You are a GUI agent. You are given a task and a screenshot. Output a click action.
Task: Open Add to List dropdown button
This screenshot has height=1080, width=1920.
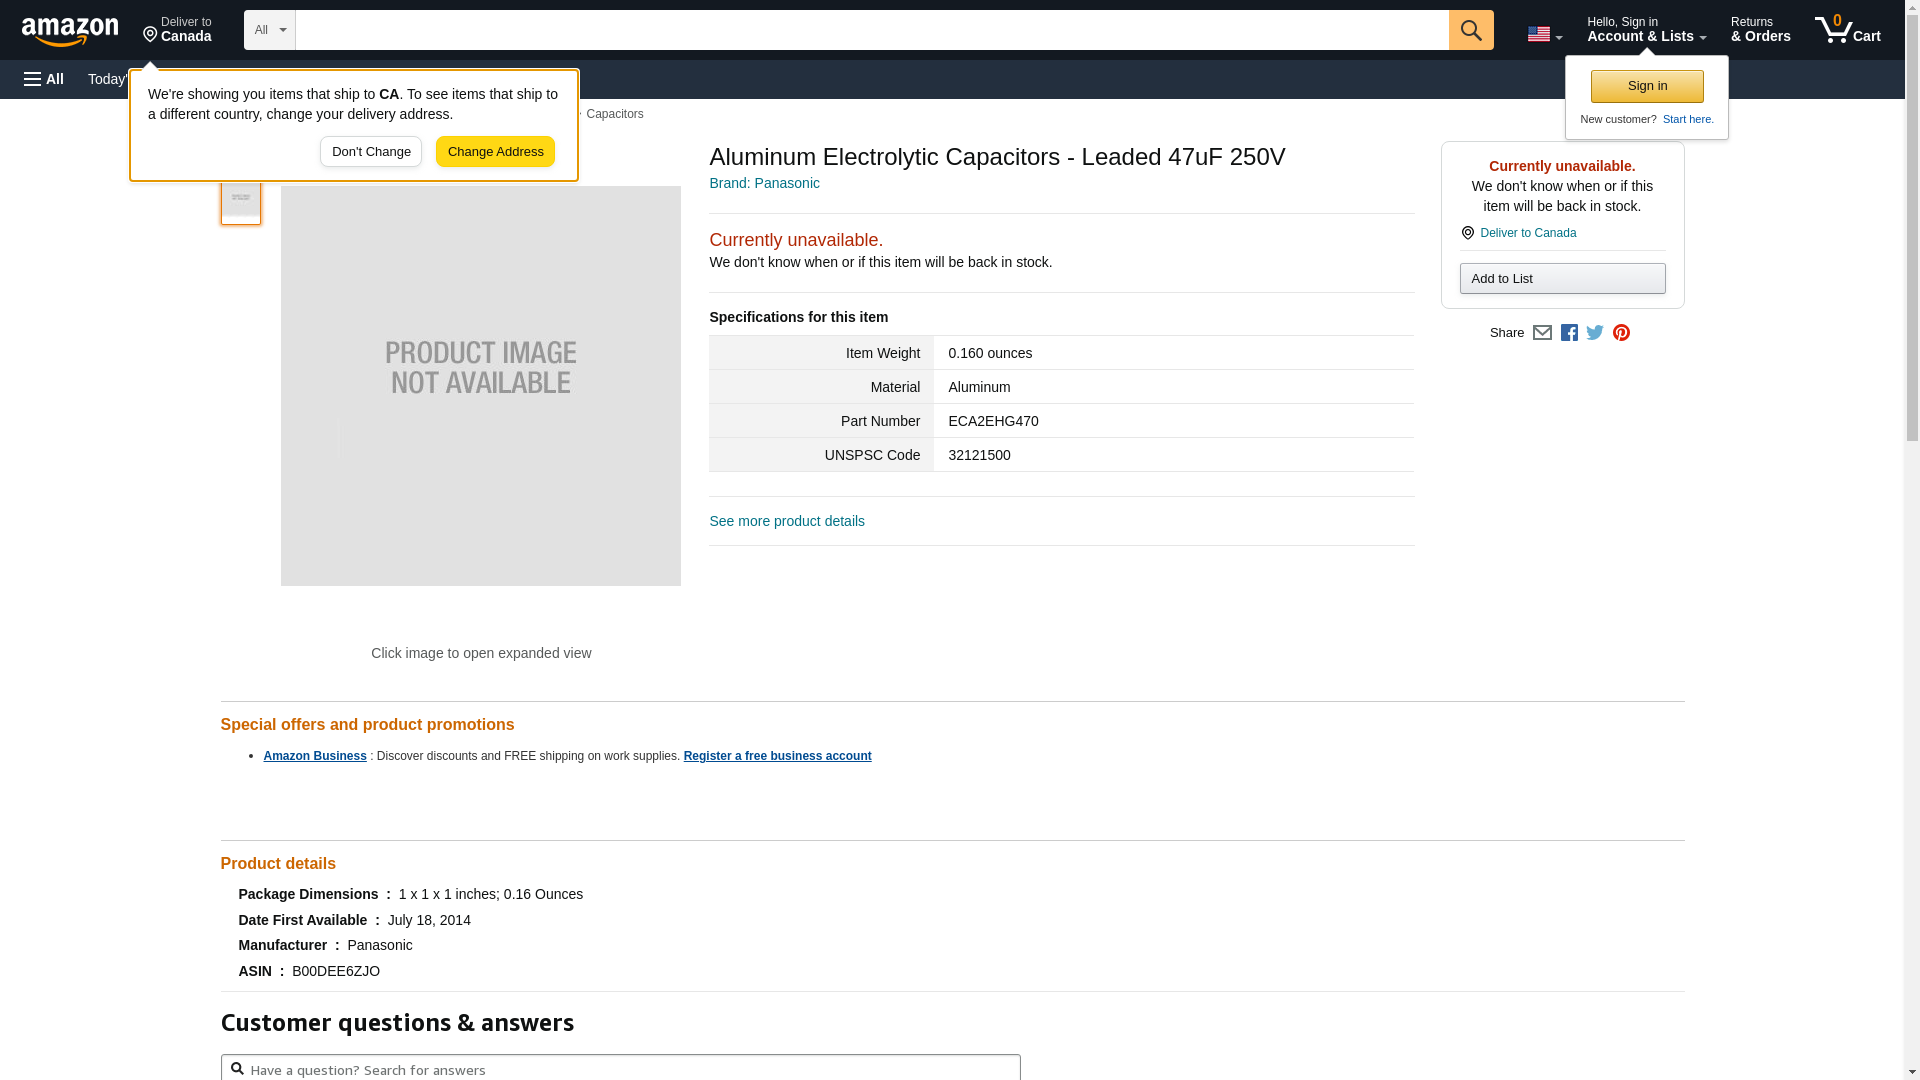pyautogui.click(x=1562, y=279)
